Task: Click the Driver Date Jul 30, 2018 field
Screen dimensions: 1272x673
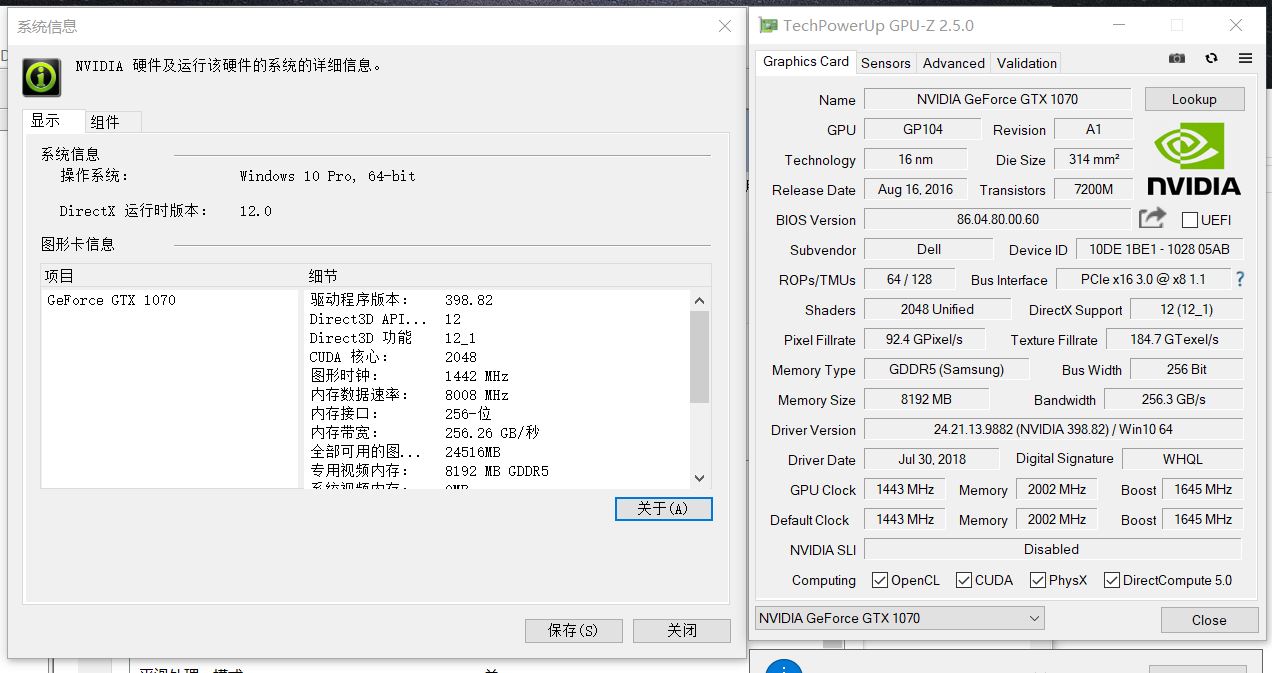Action: [x=931, y=459]
